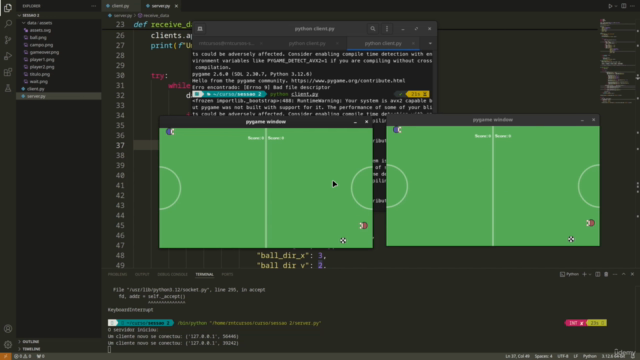Switch to the OUTPUT panel tab
The image size is (640, 360).
pyautogui.click(x=142, y=274)
